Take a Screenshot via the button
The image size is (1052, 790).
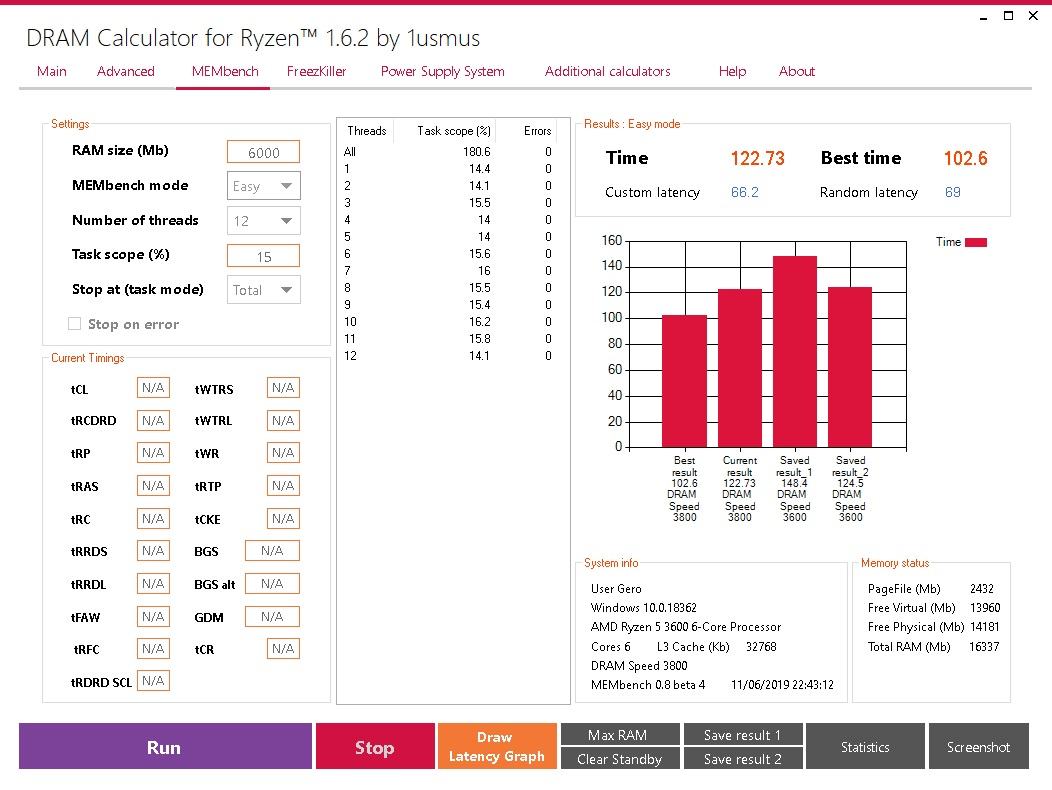[x=978, y=746]
